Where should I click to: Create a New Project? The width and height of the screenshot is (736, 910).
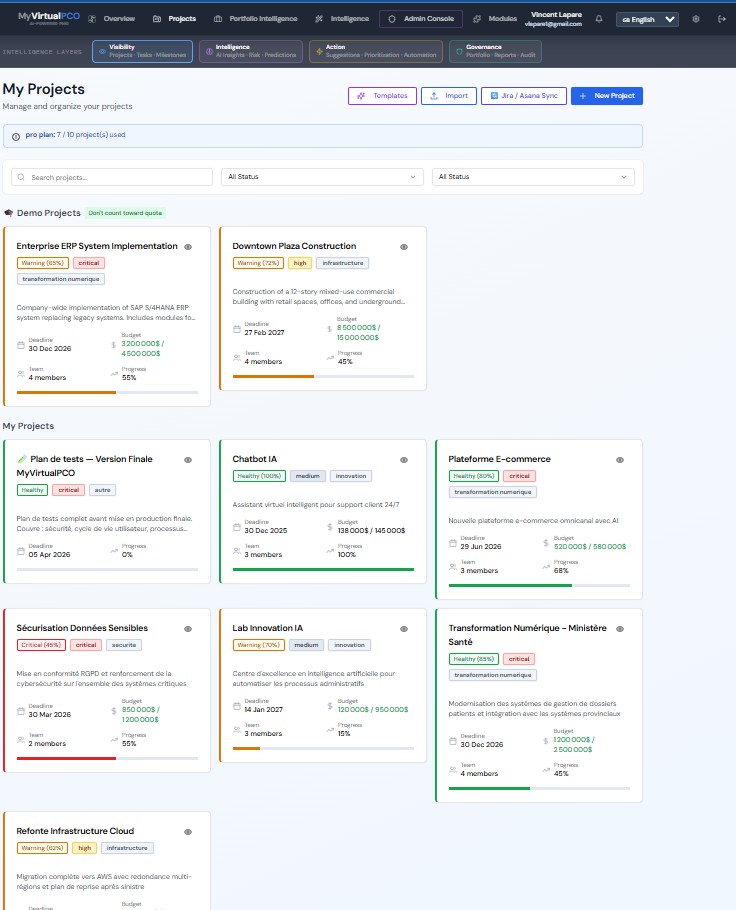607,96
